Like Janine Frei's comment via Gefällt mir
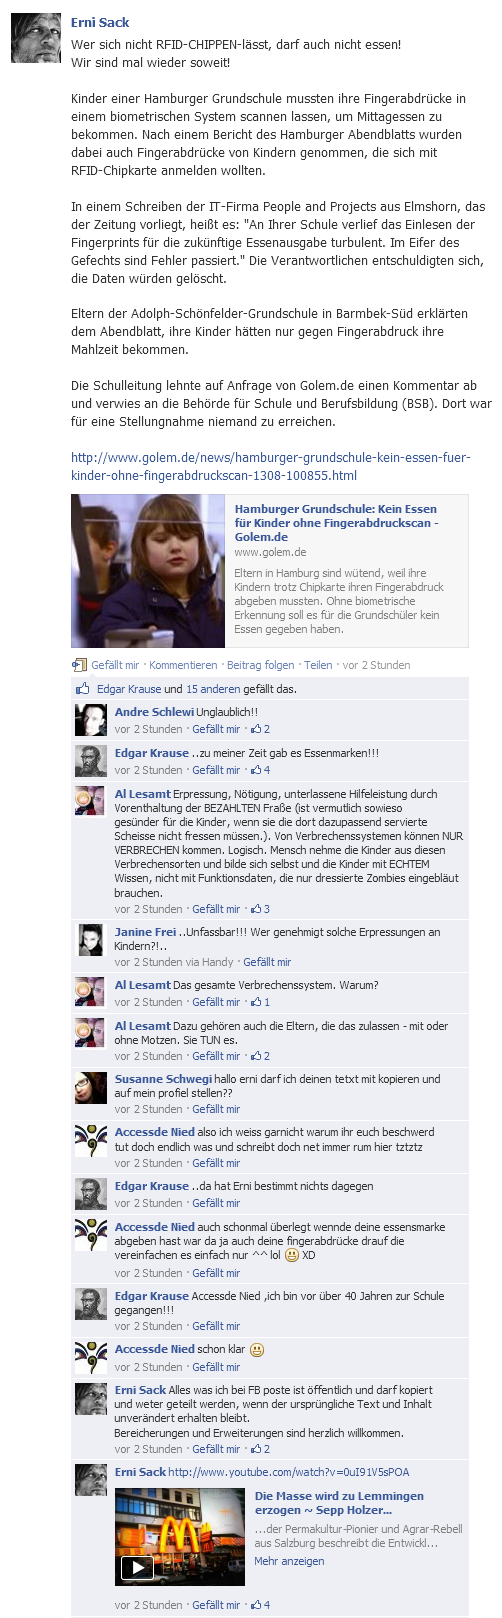Screen dimensions: 502x1618 267,962
